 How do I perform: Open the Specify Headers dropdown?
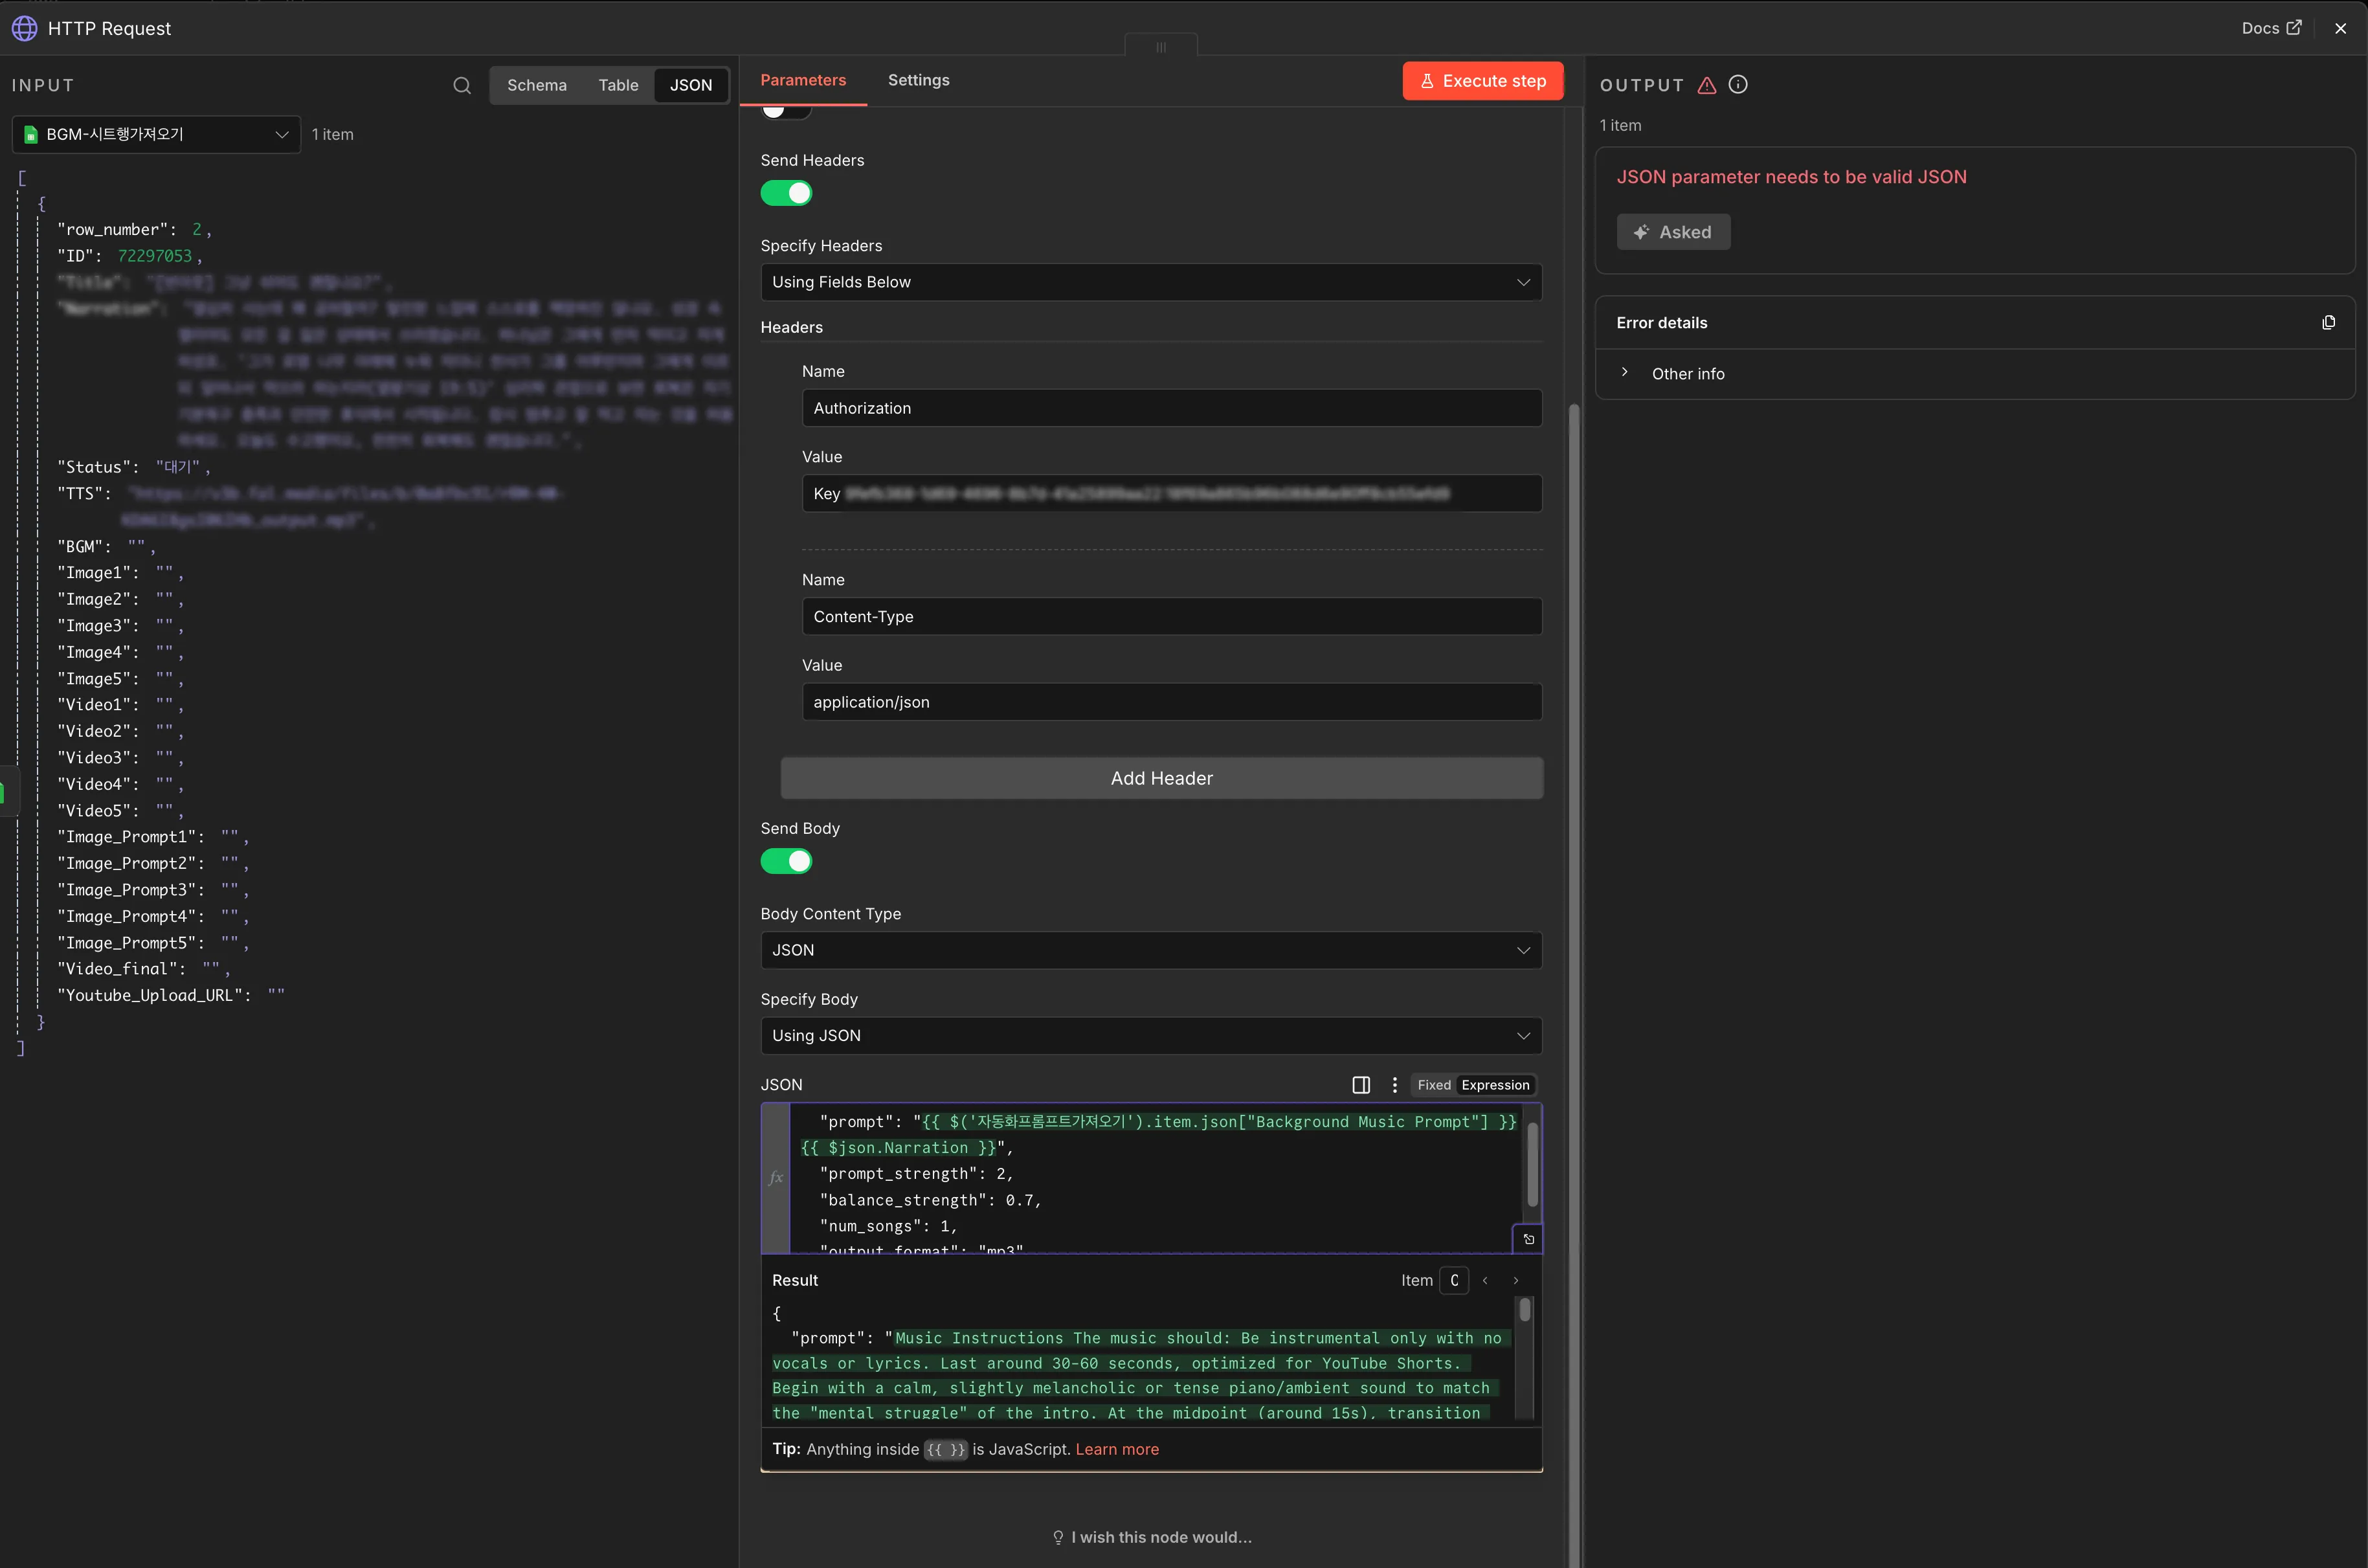[x=1150, y=282]
